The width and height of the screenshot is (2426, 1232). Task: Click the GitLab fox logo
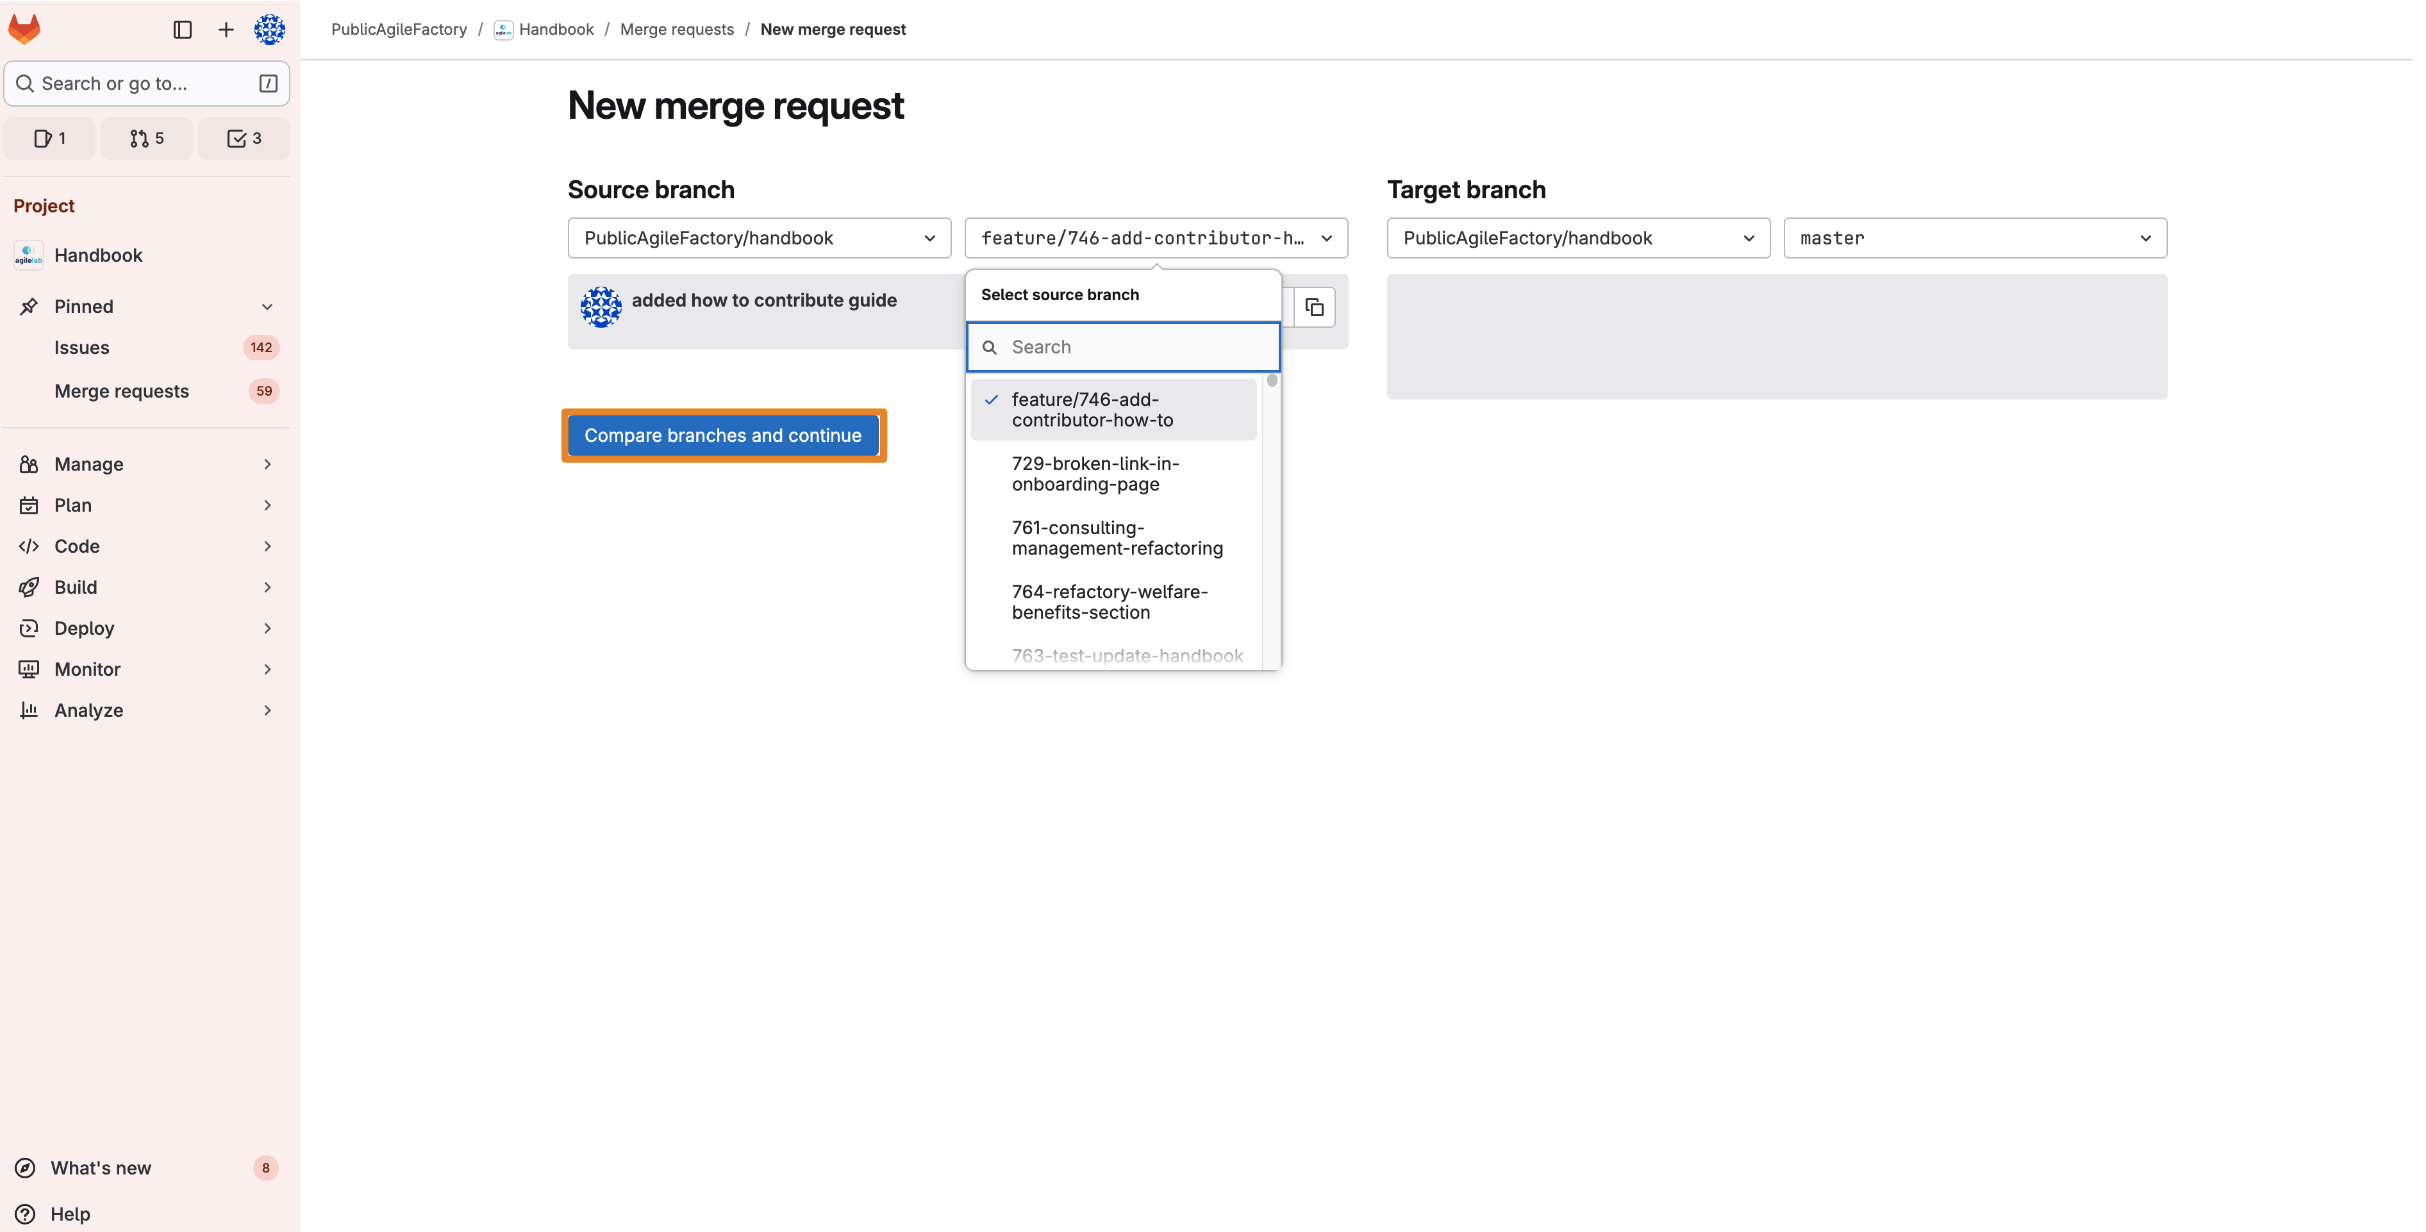pos(24,29)
